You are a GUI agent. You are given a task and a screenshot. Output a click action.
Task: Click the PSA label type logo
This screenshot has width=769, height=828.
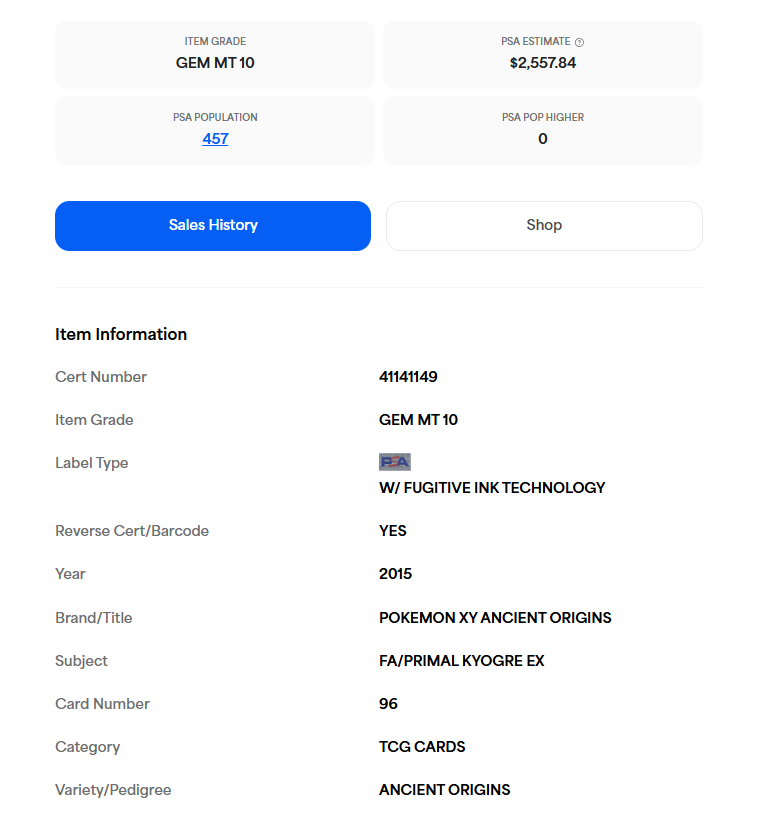(395, 462)
